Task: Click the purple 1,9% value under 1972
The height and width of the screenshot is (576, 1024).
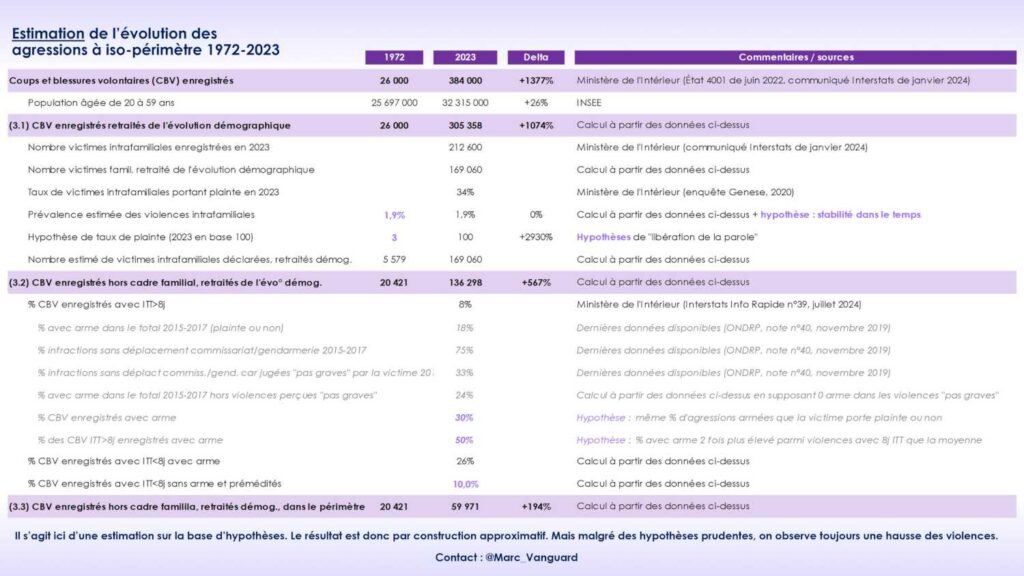Action: [x=394, y=215]
